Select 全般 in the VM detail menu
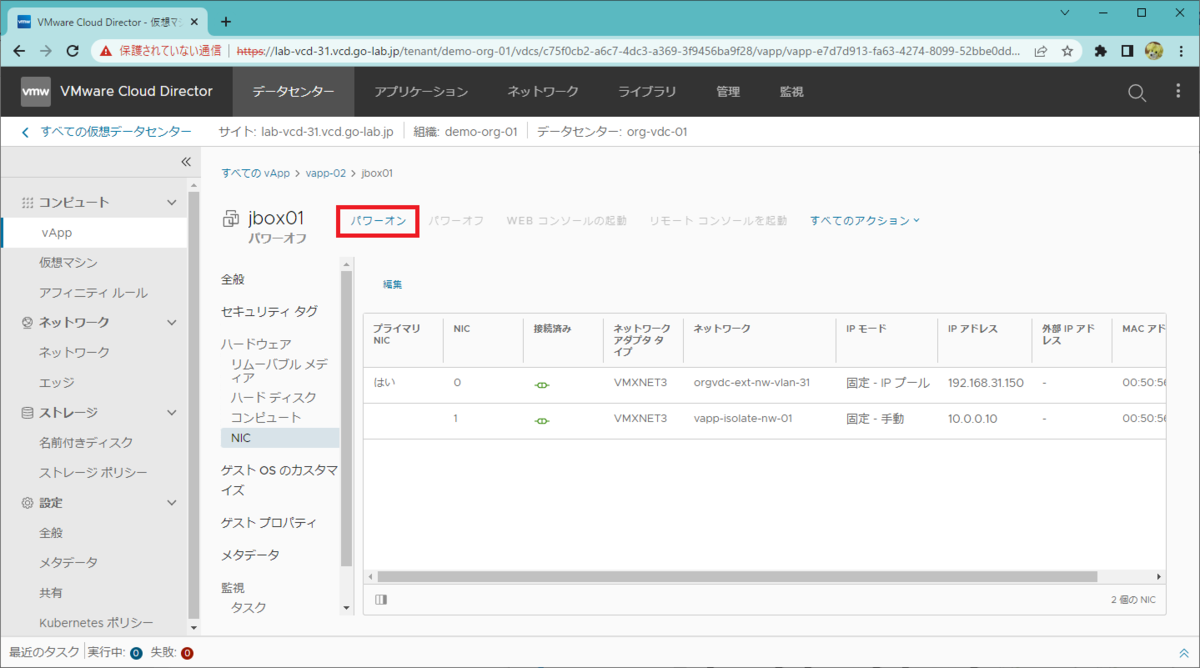 (x=233, y=279)
